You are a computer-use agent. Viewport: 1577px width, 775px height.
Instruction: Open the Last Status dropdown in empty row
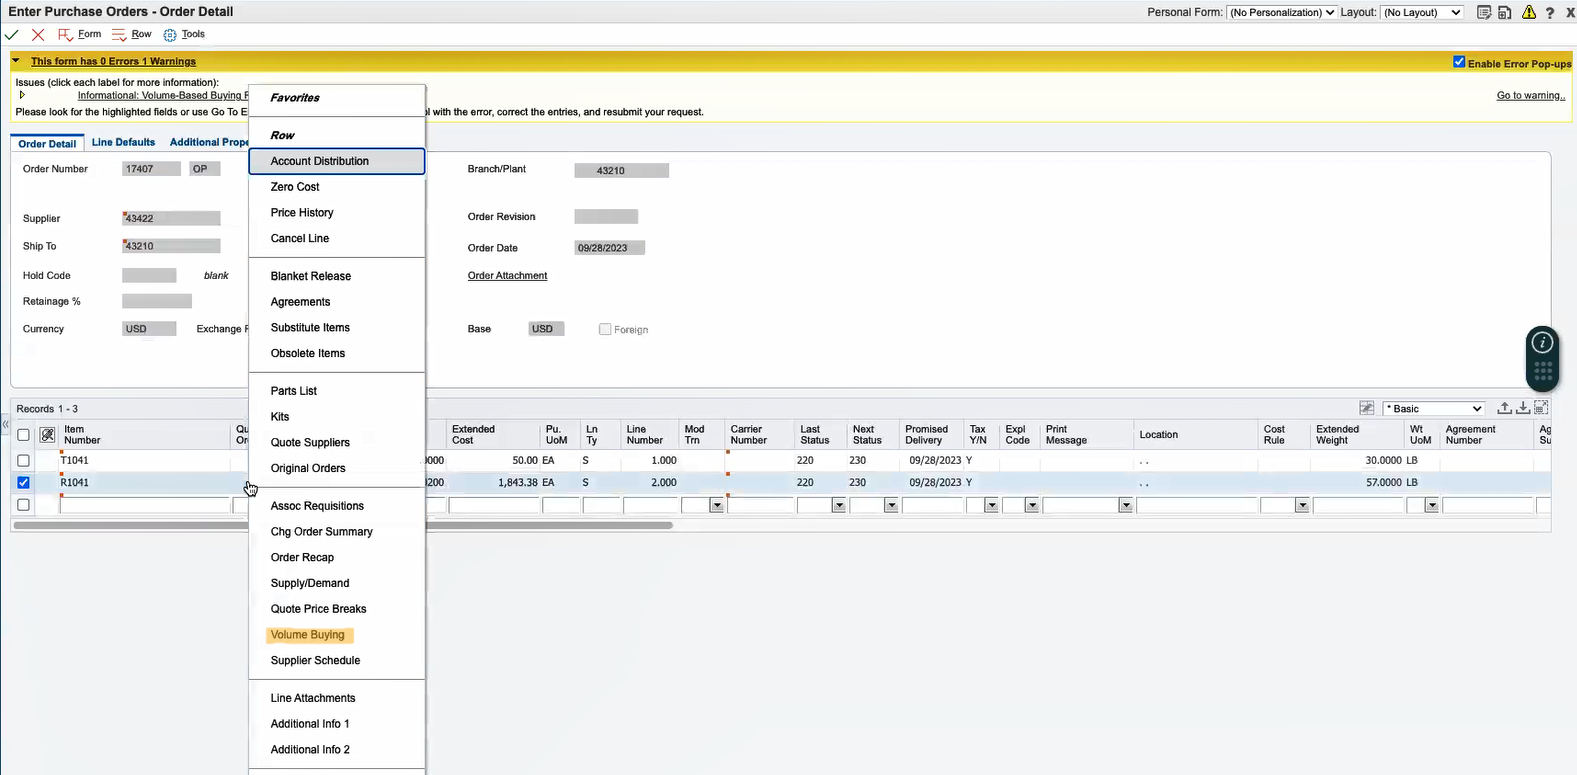(839, 506)
